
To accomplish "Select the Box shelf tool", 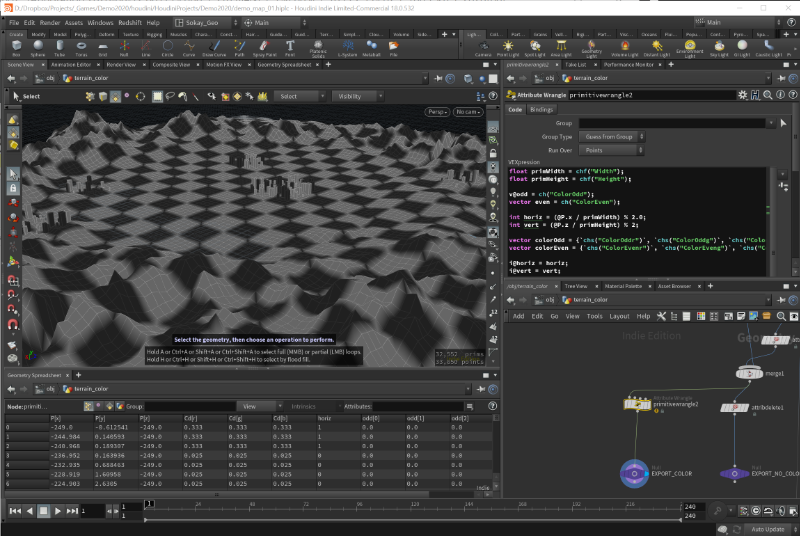I will [x=16, y=44].
